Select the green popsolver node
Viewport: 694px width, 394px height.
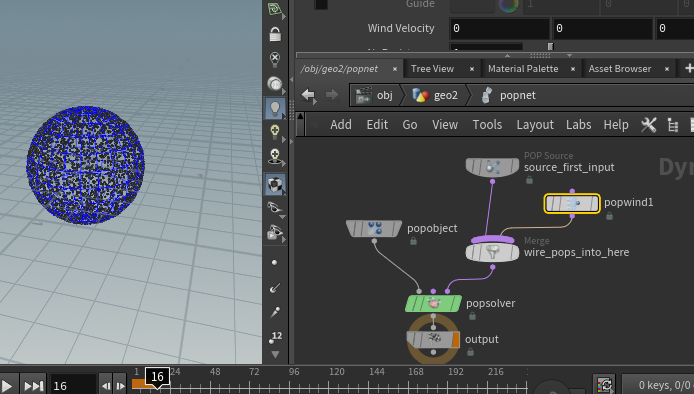click(x=433, y=303)
